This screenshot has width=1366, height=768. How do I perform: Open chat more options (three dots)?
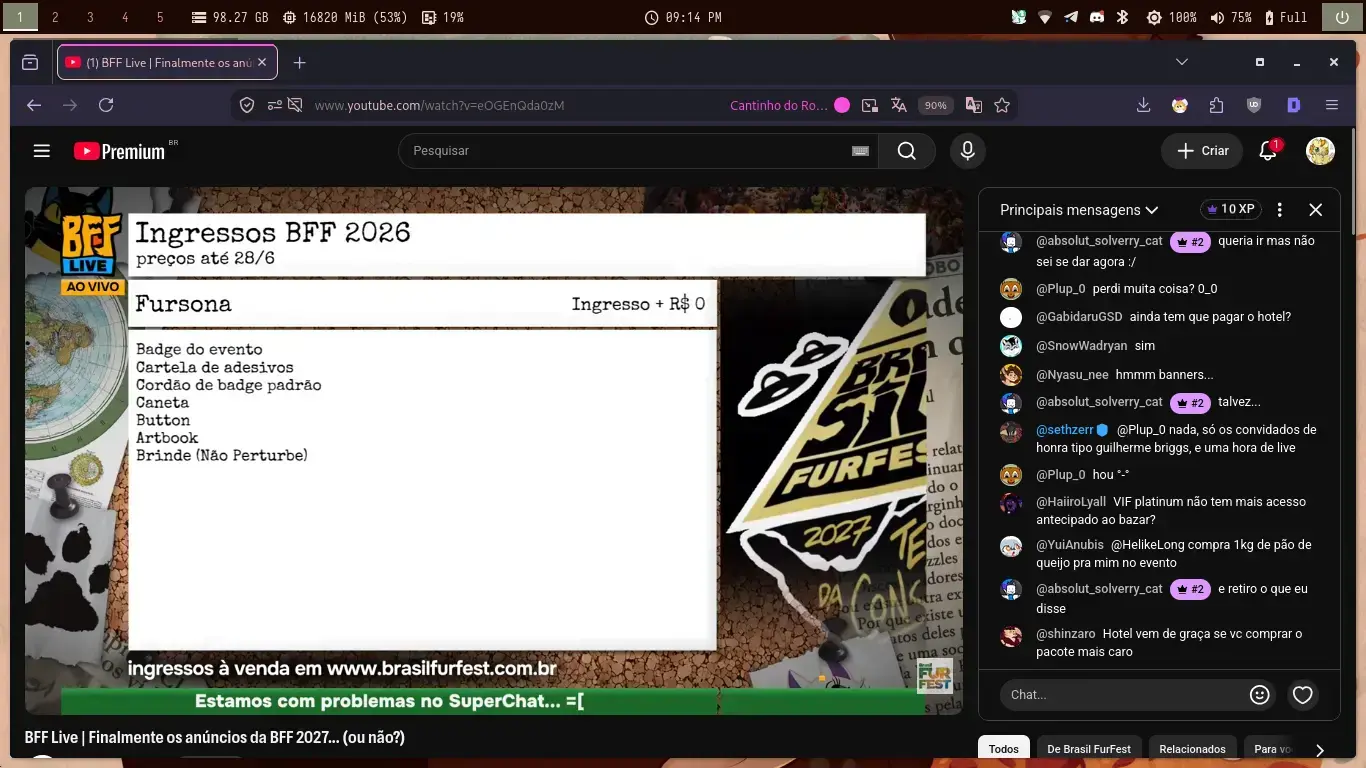coord(1279,210)
